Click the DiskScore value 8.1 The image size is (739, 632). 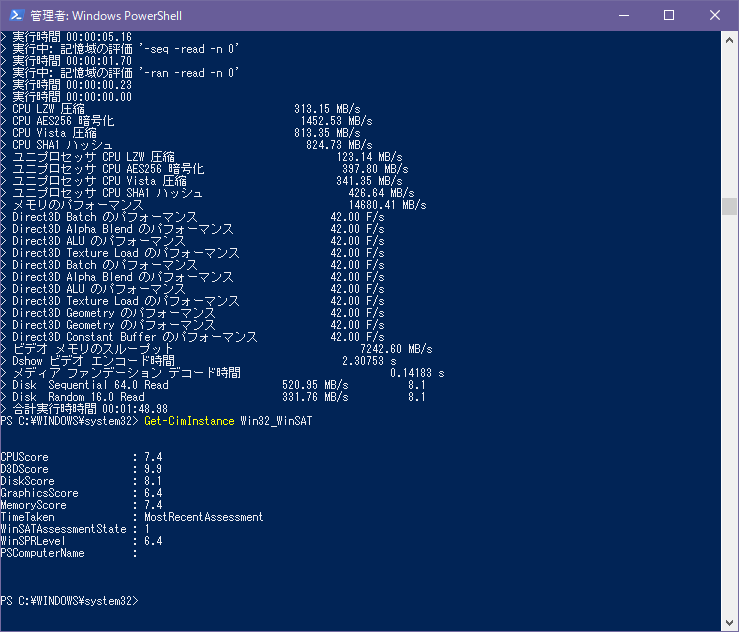153,481
